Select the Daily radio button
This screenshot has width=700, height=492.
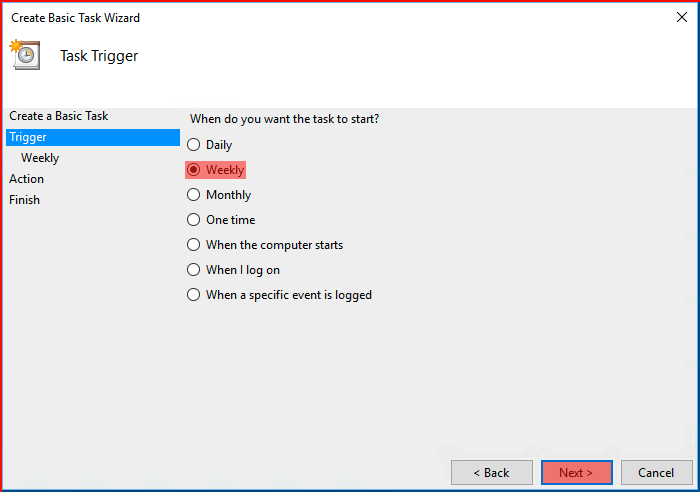tap(193, 145)
